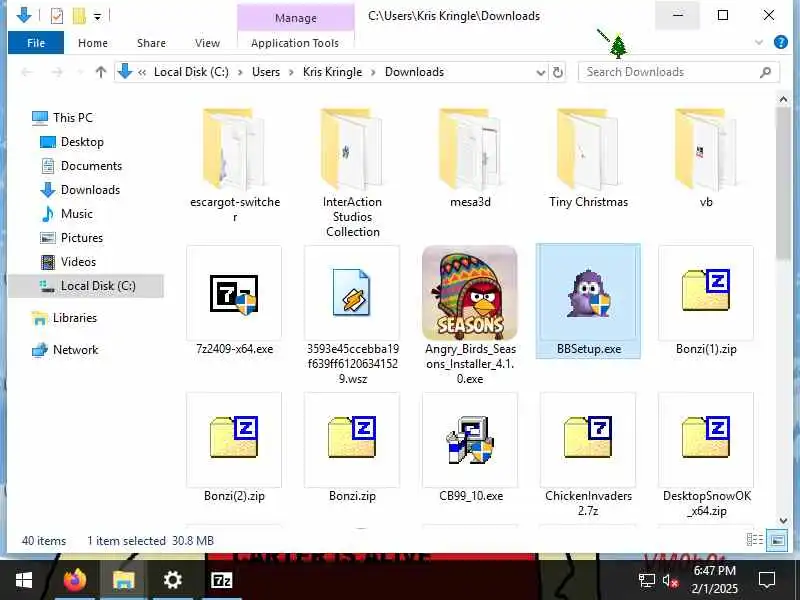This screenshot has height=600, width=800.
Task: Switch to the Home ribbon tab
Action: click(92, 43)
